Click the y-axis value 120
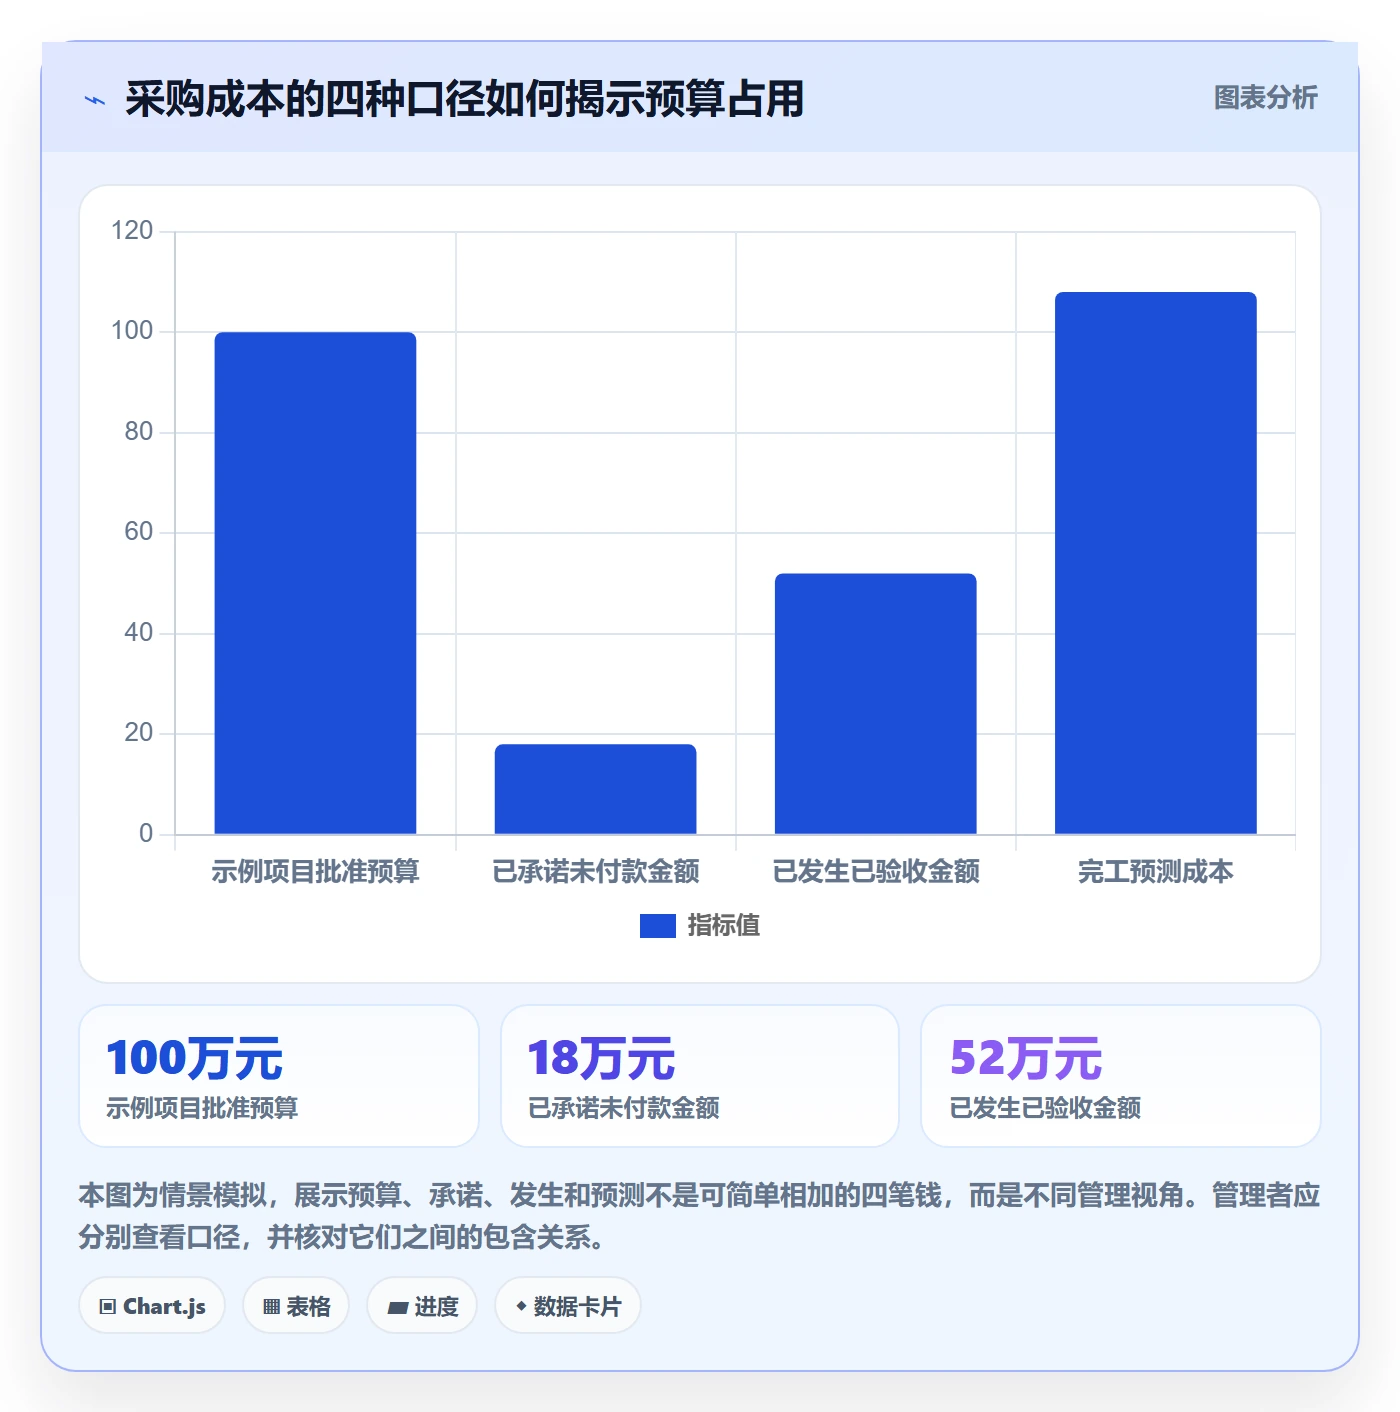 coord(132,231)
